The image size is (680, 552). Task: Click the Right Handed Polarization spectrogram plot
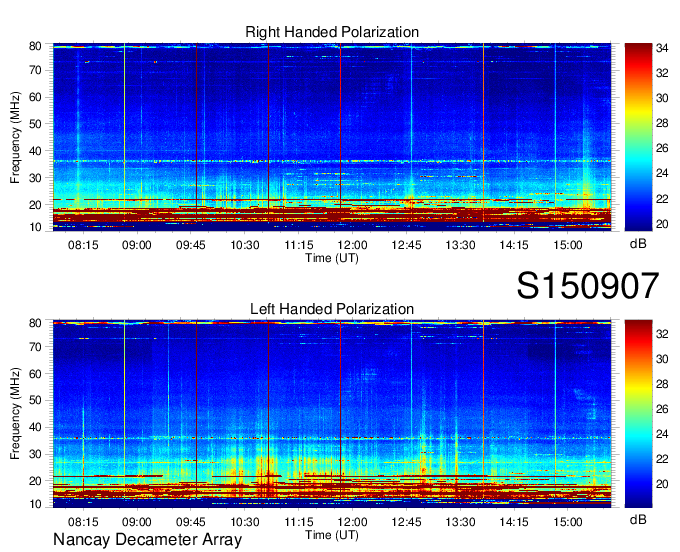332,137
